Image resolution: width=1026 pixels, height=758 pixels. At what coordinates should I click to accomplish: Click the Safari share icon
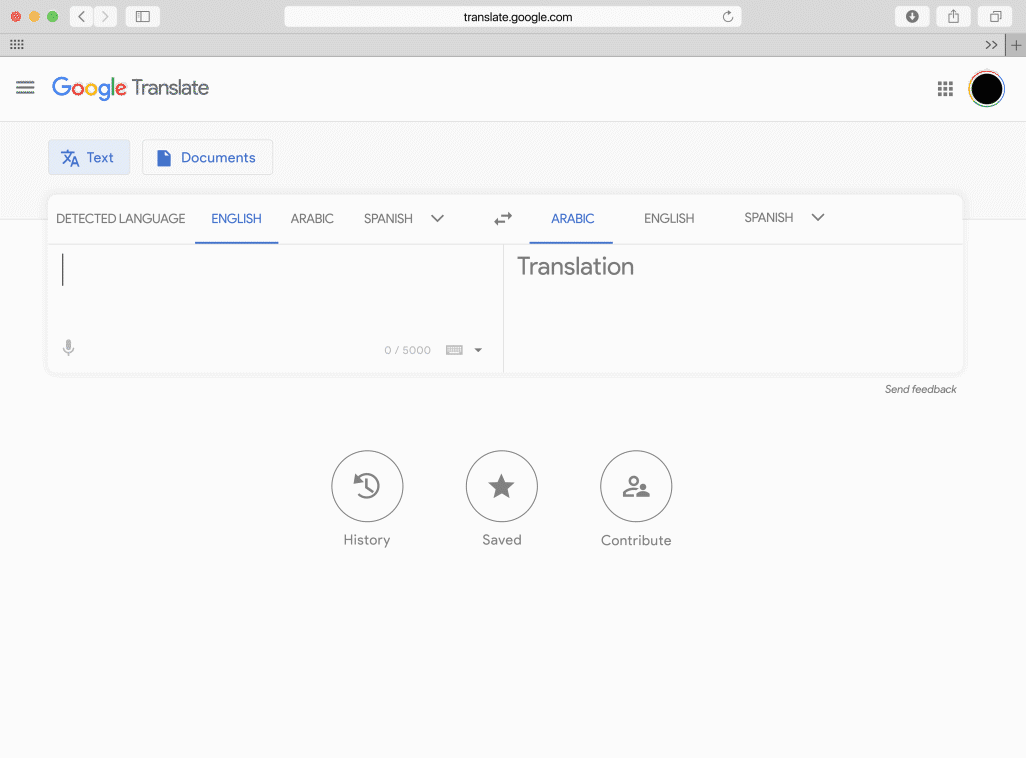[952, 16]
